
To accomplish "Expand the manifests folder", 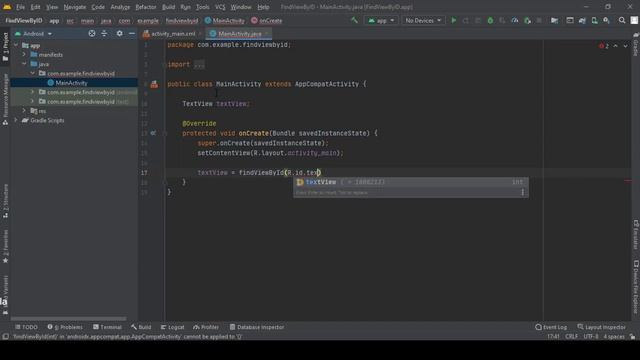I will coord(24,54).
